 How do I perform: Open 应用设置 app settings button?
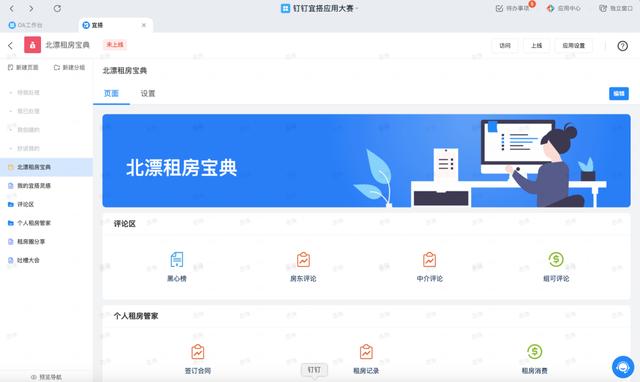point(573,46)
